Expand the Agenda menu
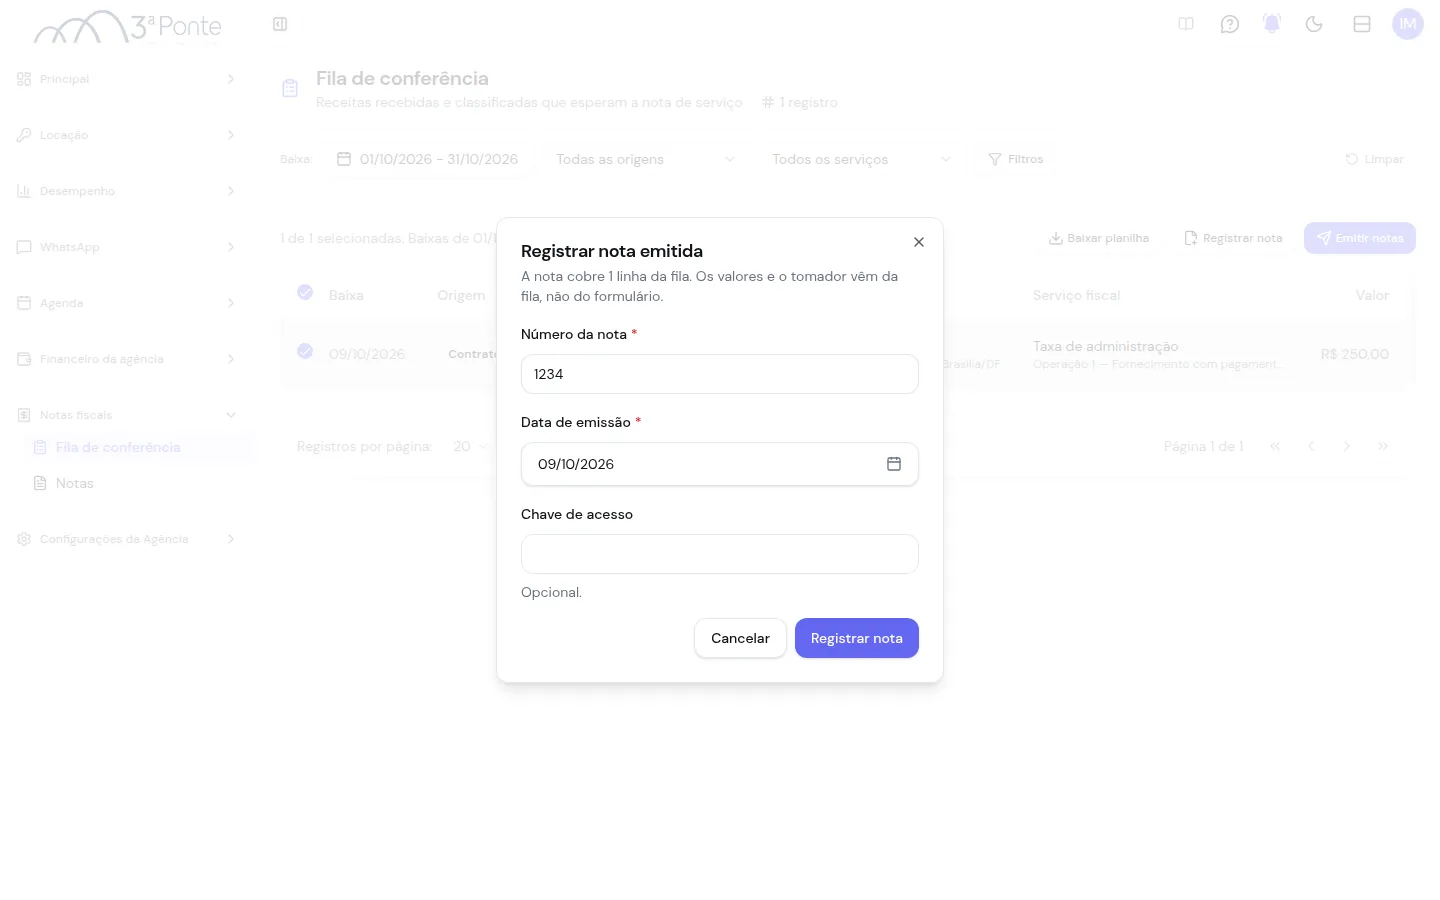Screen dimensions: 1440x900 (x=127, y=303)
